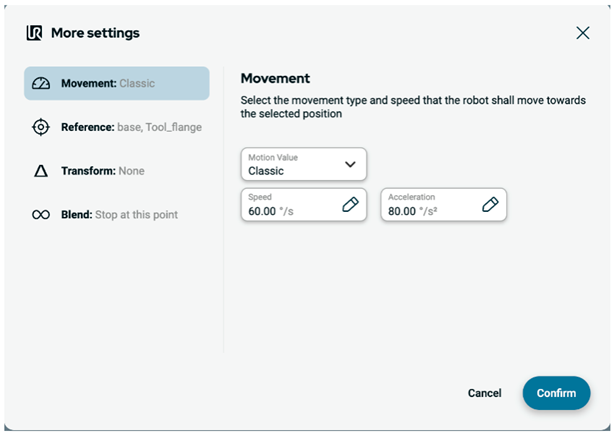The image size is (614, 436).
Task: Click the More settings dialog title
Action: pyautogui.click(x=95, y=33)
